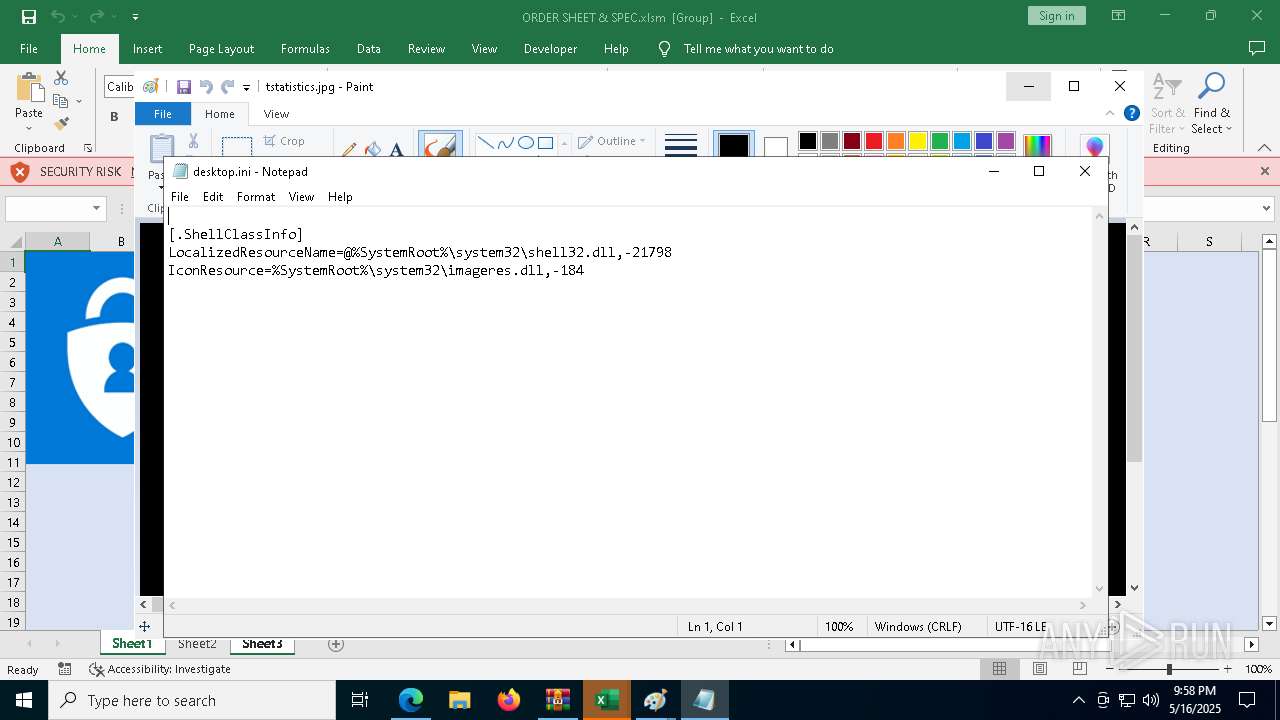
Task: Click Redo in Paint's quick access bar
Action: click(227, 87)
